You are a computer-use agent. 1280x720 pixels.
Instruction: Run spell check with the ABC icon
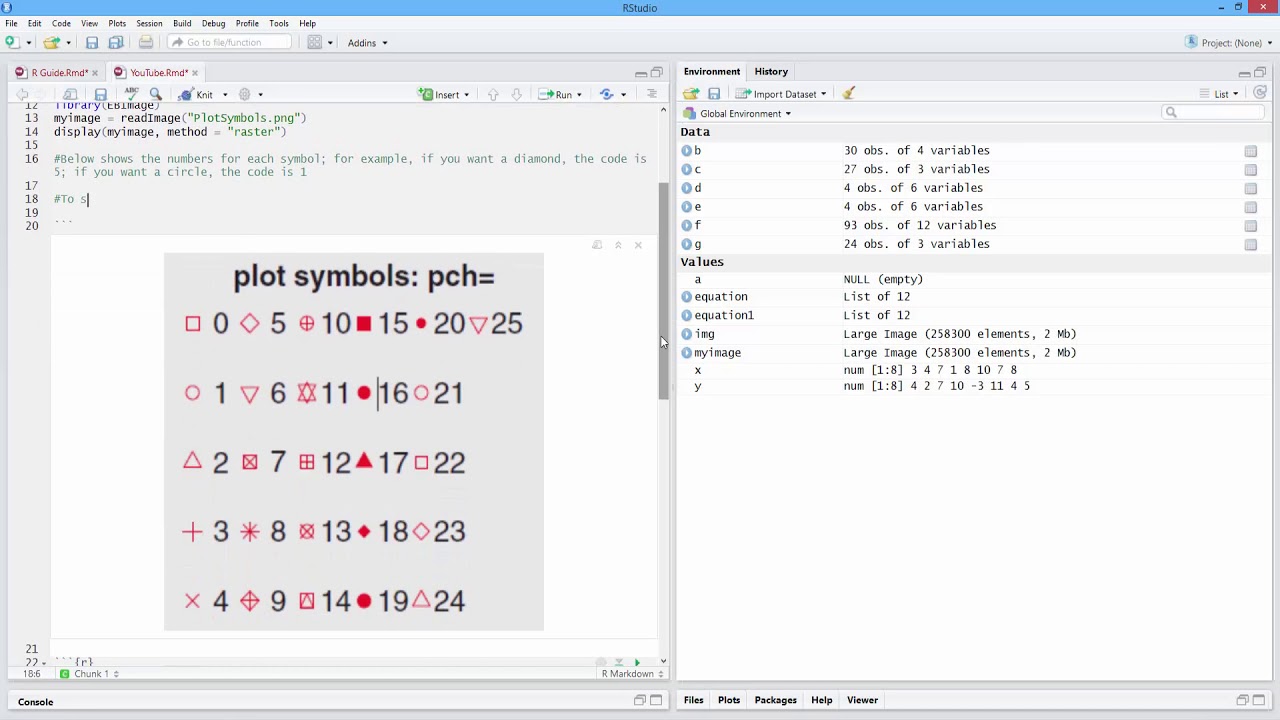pos(131,94)
